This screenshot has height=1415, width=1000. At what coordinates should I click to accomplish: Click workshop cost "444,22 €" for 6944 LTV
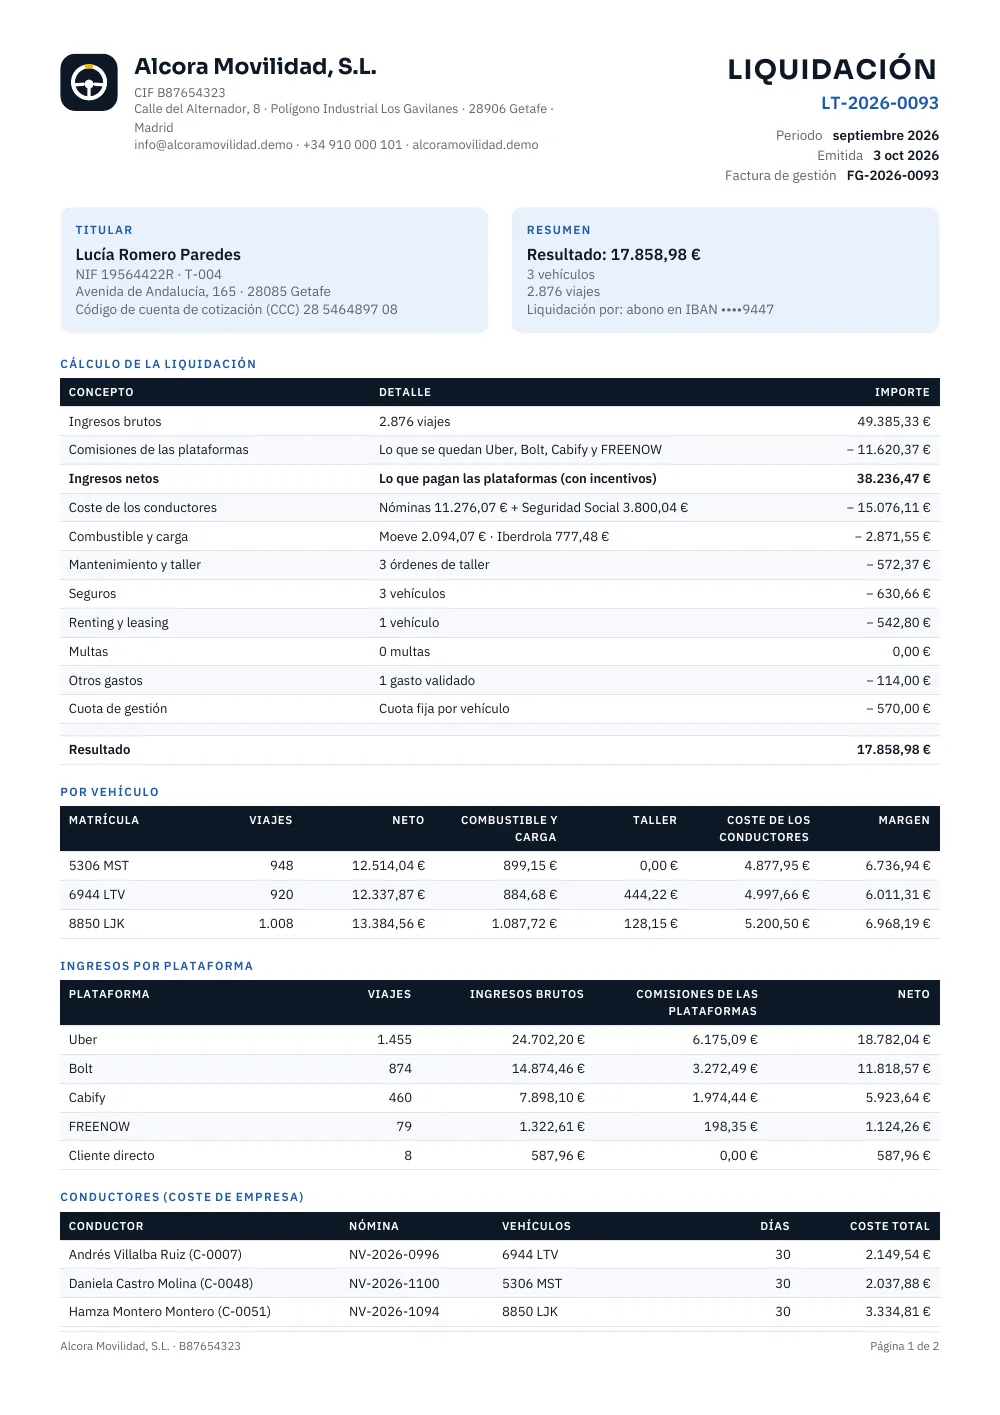(x=651, y=895)
